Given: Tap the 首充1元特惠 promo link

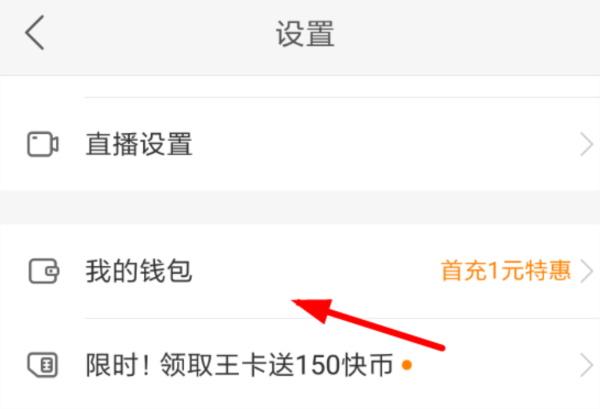Looking at the screenshot, I should [506, 271].
